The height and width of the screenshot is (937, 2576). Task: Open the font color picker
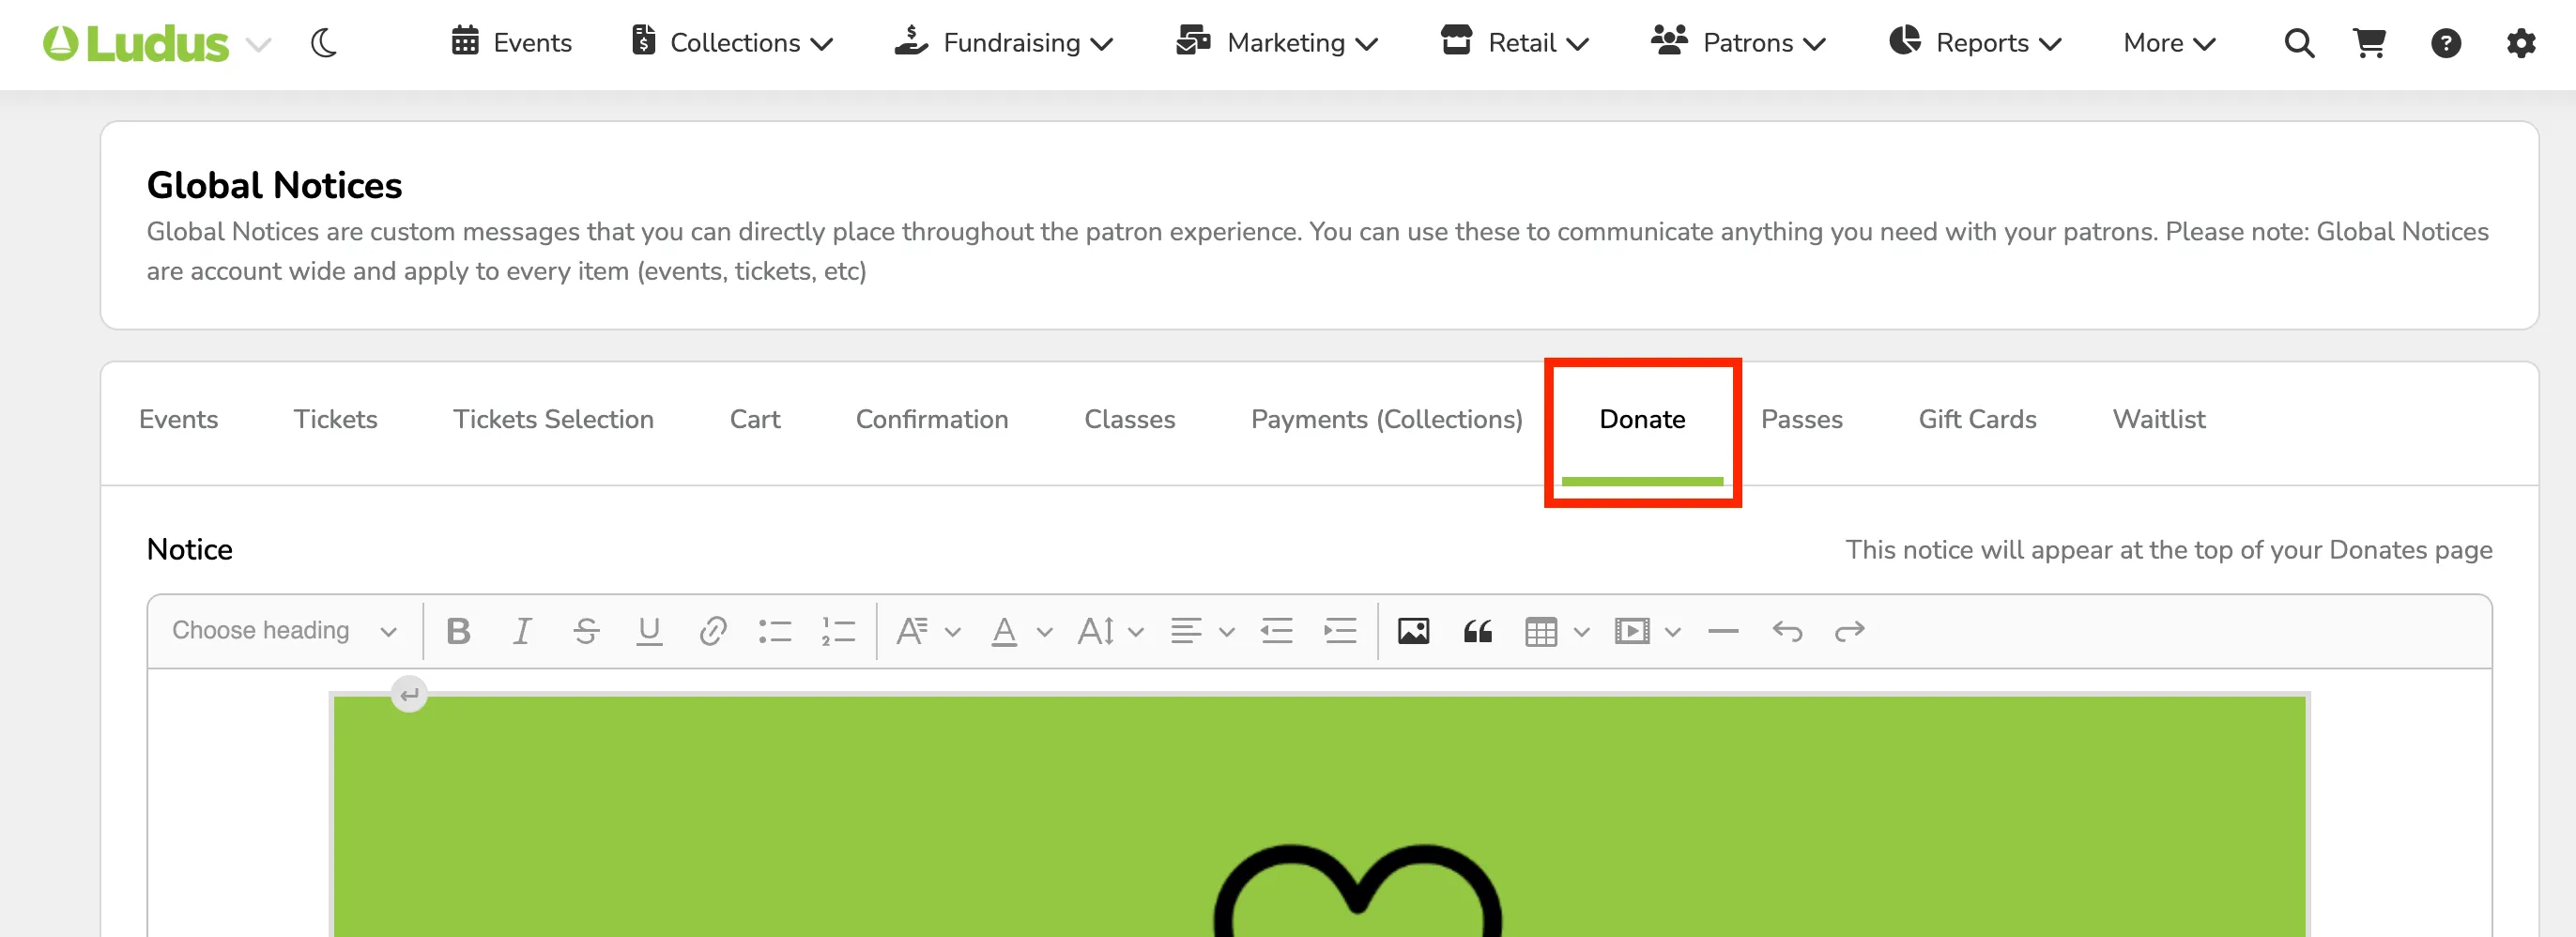[x=1021, y=631]
